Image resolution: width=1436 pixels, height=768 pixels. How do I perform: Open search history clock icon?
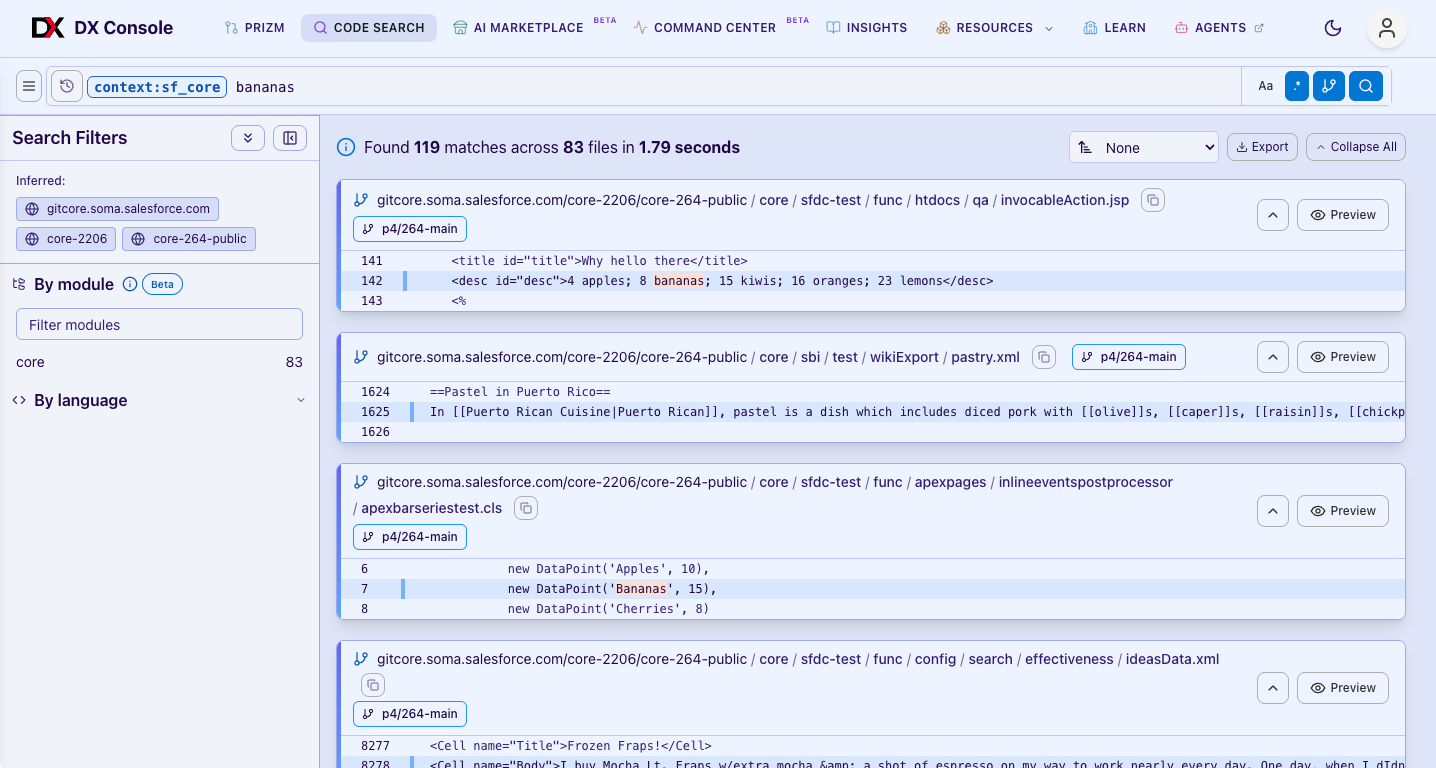click(67, 86)
